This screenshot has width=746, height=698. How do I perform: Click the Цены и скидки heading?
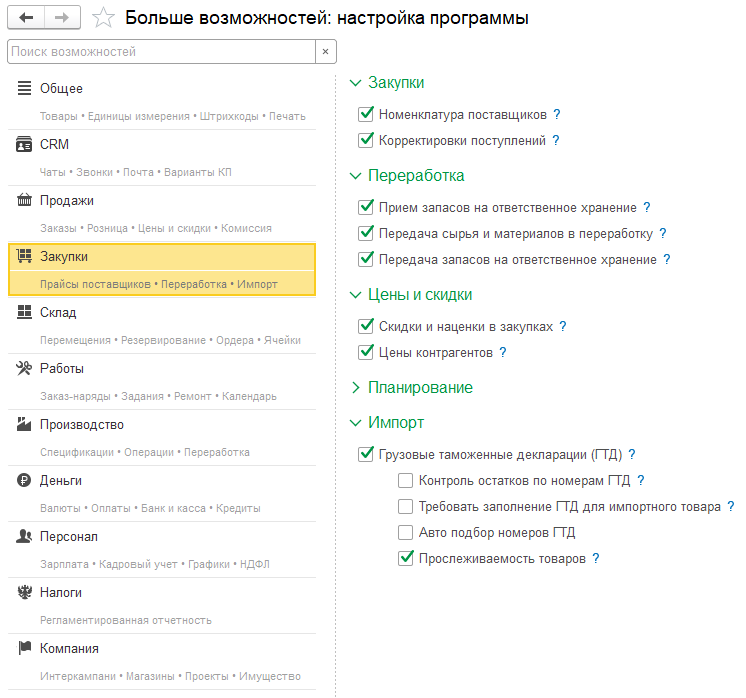(x=420, y=295)
